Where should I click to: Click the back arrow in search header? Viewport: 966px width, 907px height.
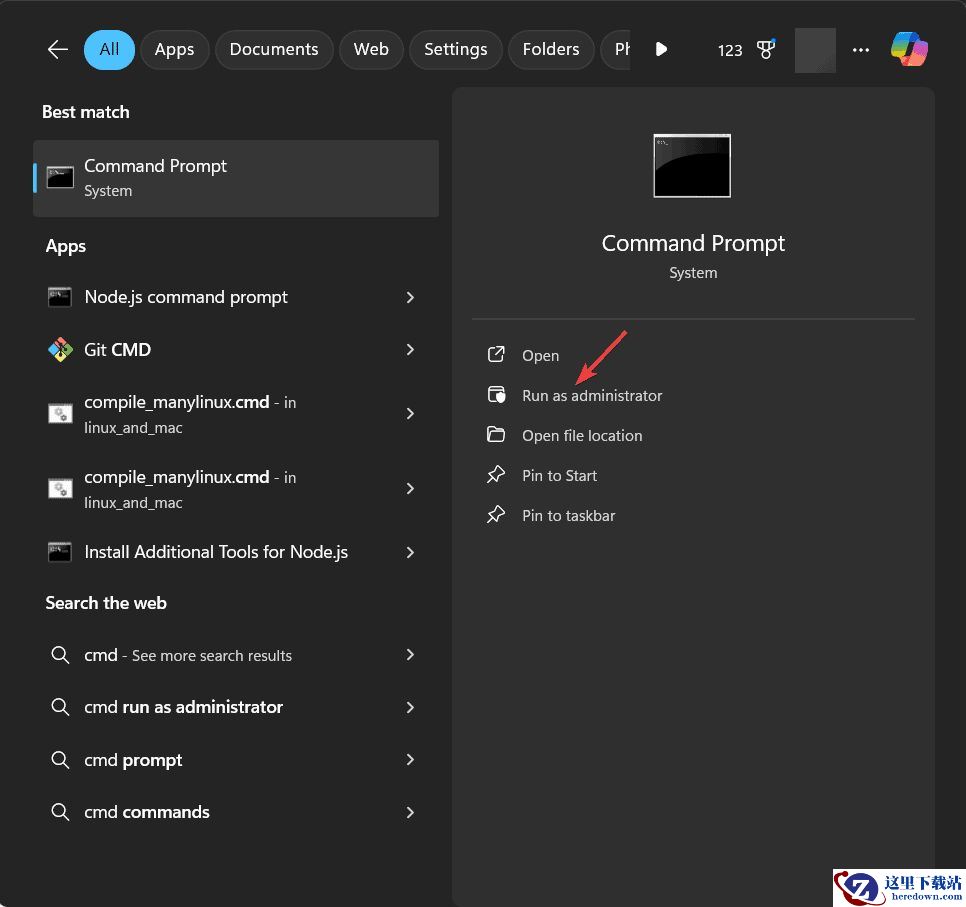(x=57, y=50)
